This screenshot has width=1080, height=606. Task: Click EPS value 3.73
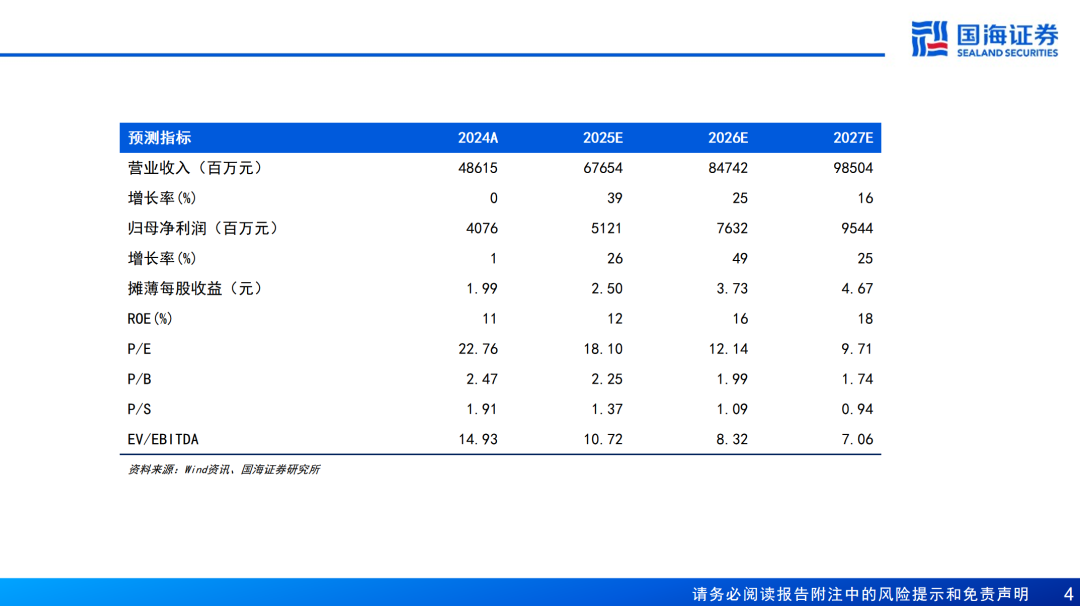click(x=732, y=289)
